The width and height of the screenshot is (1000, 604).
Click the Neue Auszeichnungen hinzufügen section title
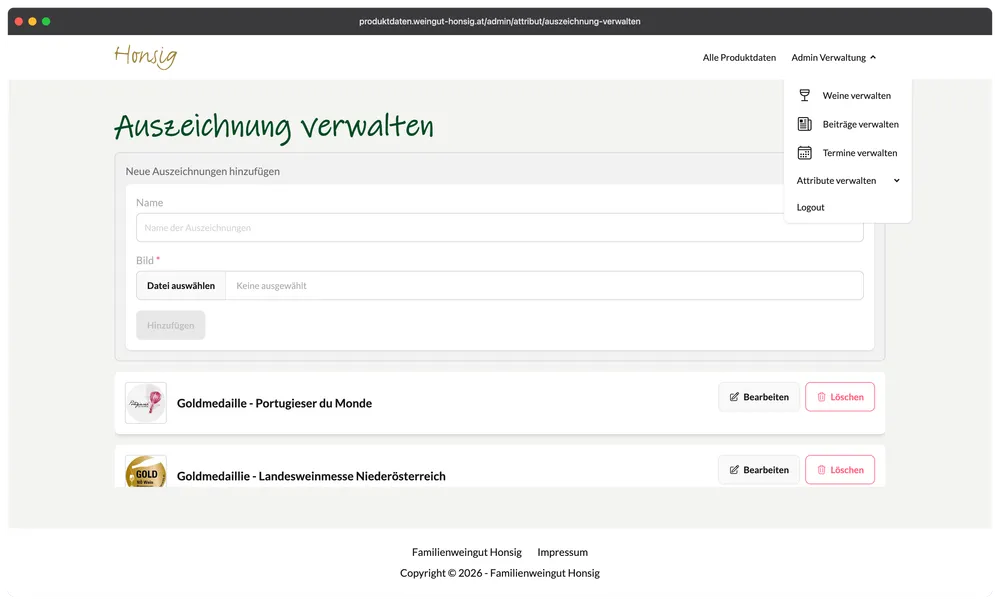pyautogui.click(x=203, y=171)
